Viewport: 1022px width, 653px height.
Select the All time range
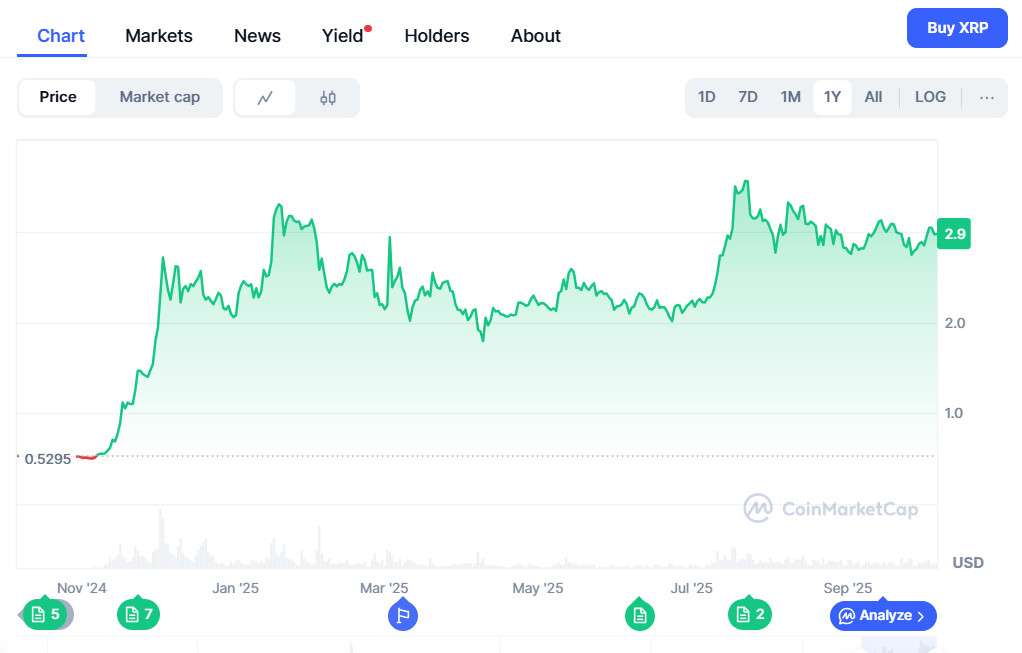pos(873,98)
